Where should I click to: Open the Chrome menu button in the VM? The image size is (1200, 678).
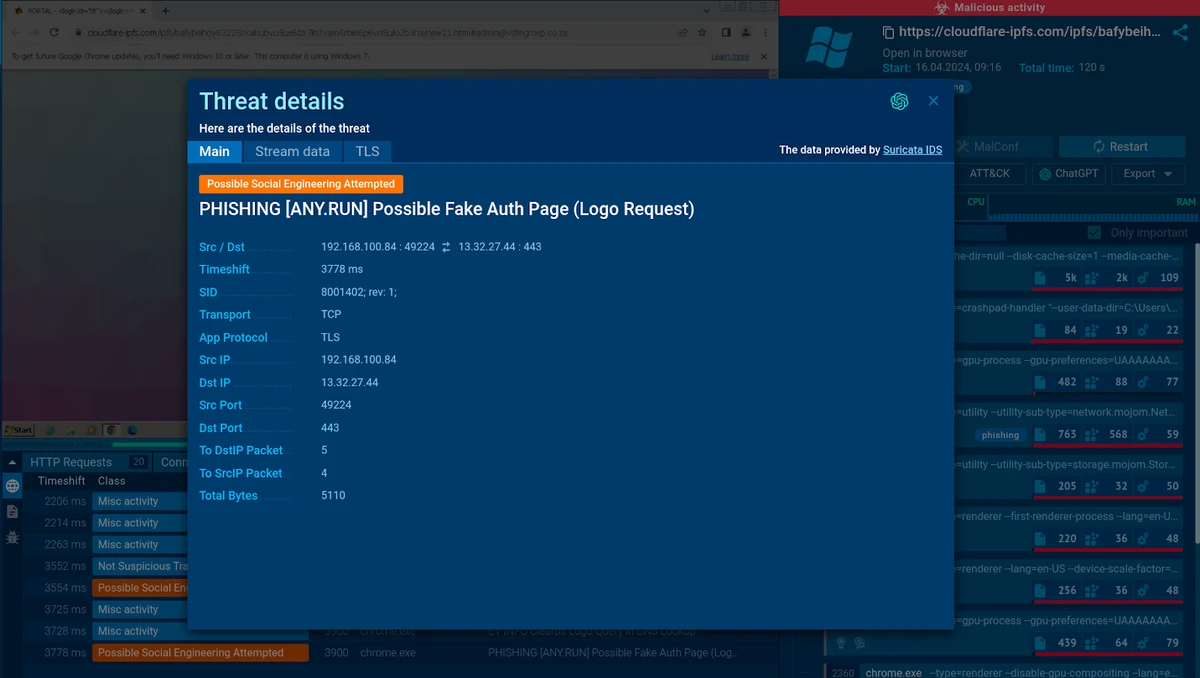765,32
